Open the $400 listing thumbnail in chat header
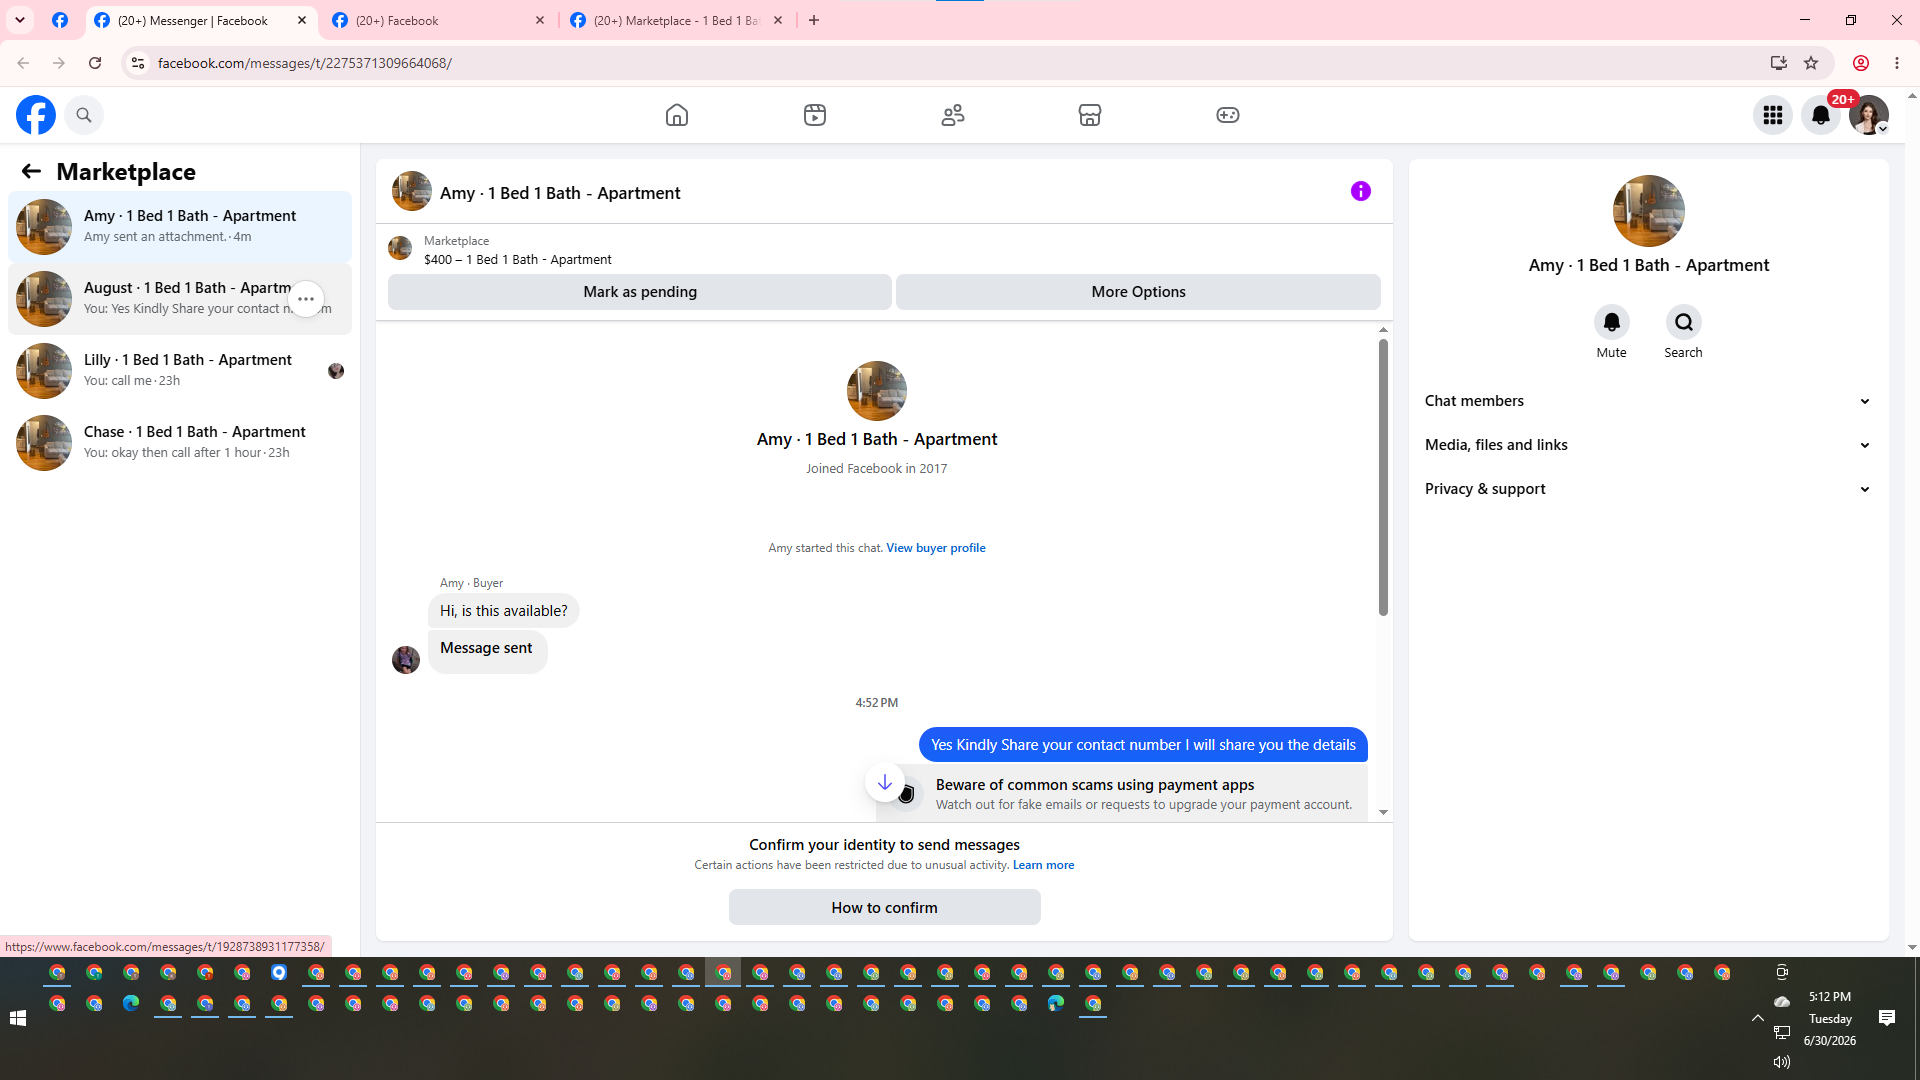The image size is (1920, 1080). pyautogui.click(x=400, y=248)
